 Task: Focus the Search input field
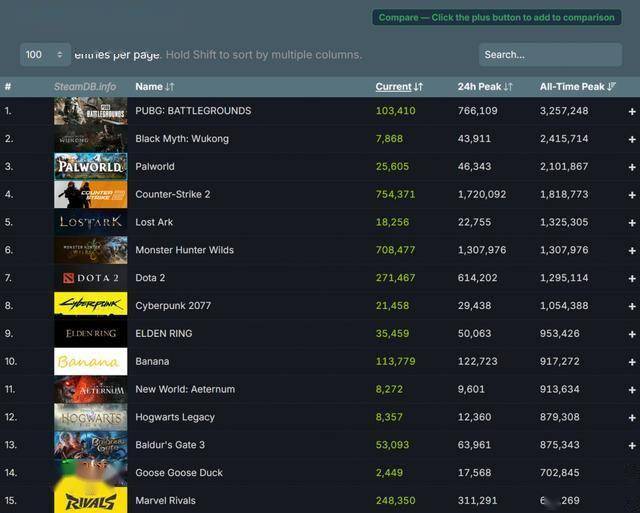pos(550,55)
